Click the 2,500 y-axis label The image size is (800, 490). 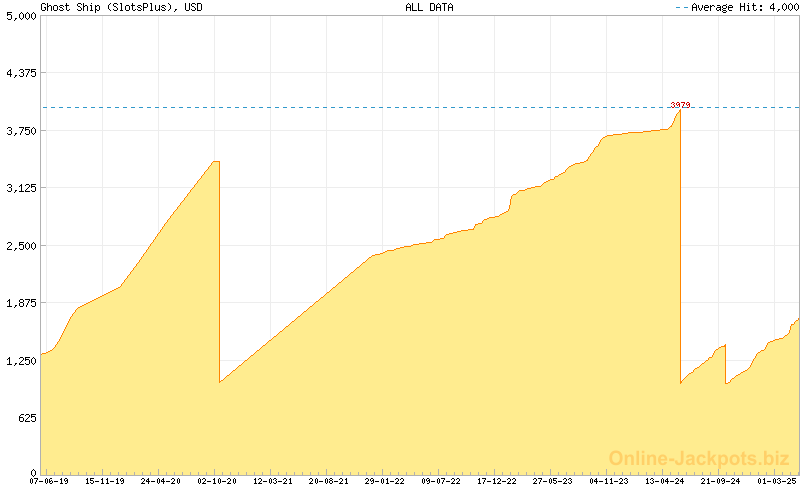coord(20,246)
